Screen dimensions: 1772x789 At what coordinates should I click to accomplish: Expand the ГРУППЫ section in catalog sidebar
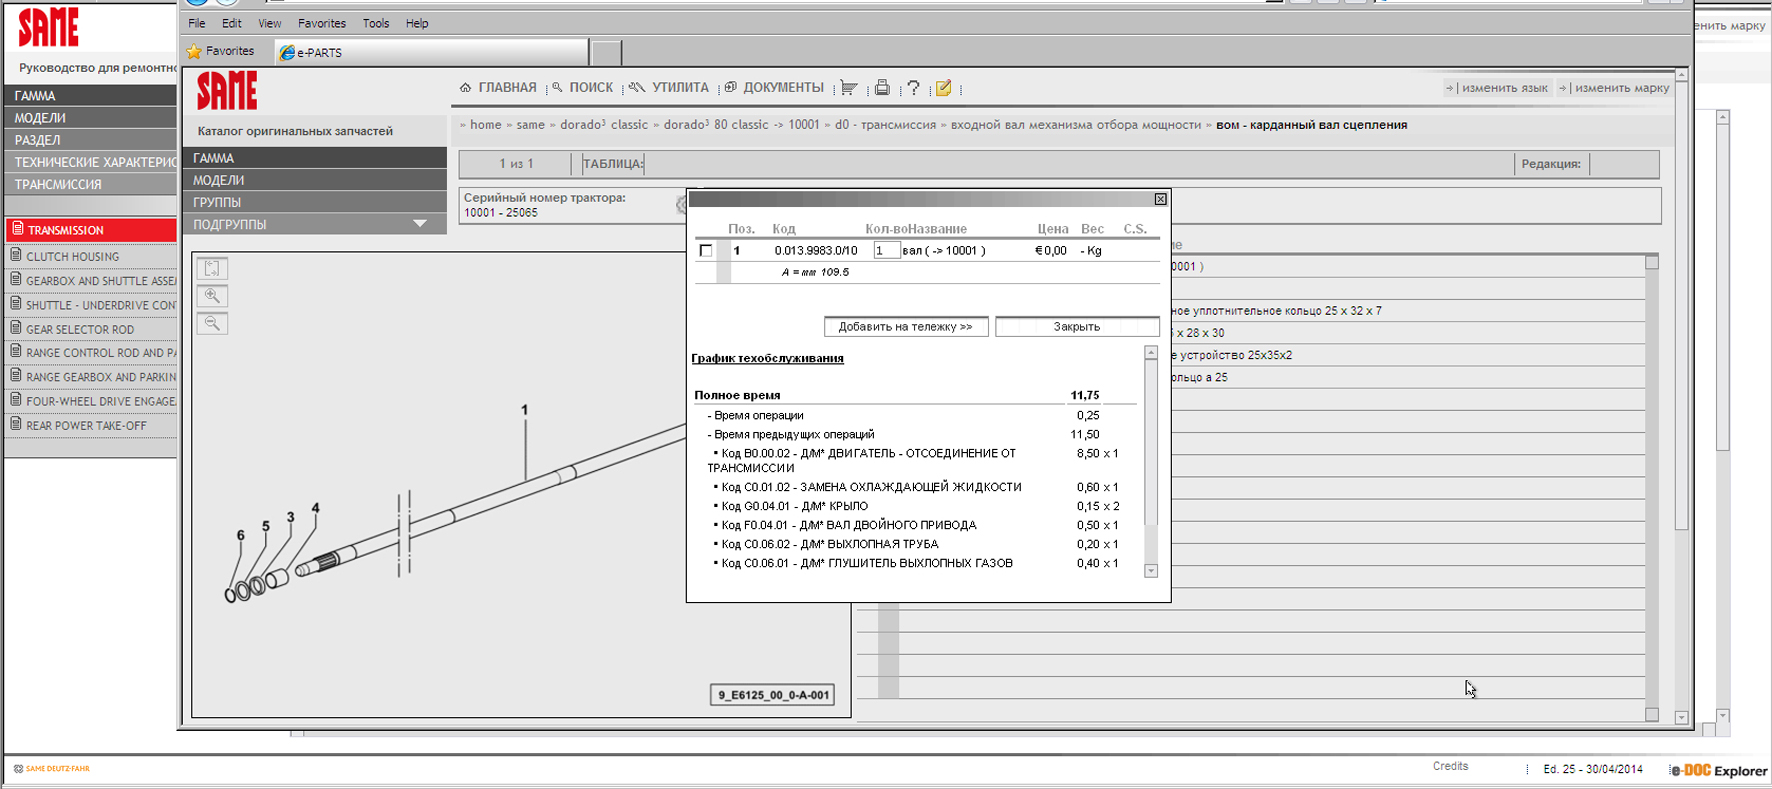tap(217, 202)
